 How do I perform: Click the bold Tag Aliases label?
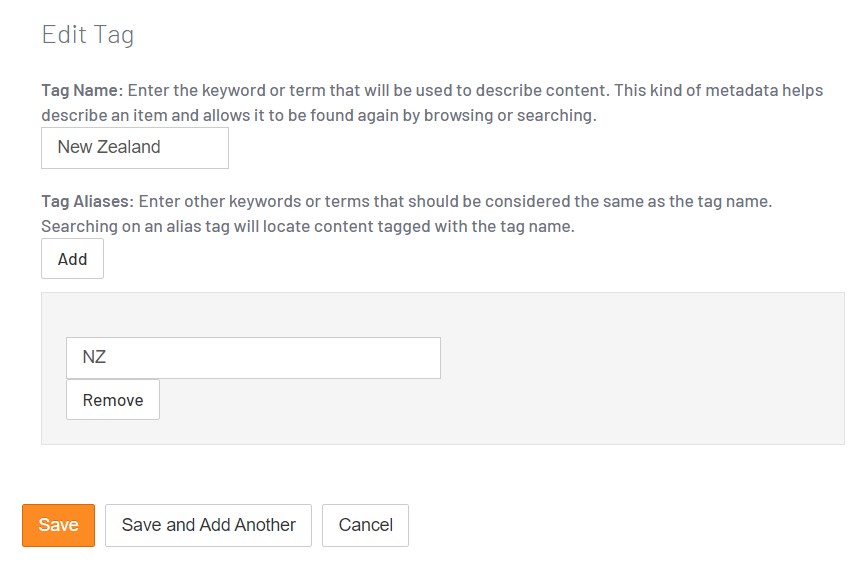86,201
